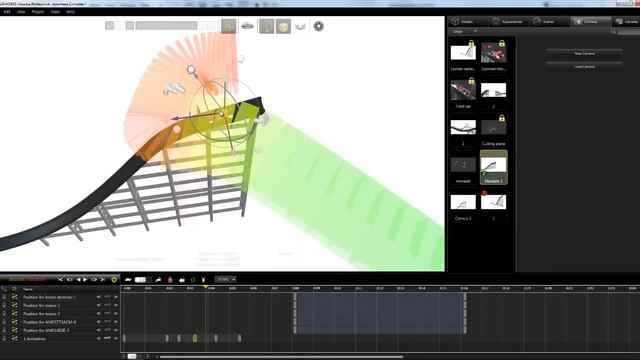Screen dimensions: 640x360
Task: Click the Load Camera button
Action: 584,67
